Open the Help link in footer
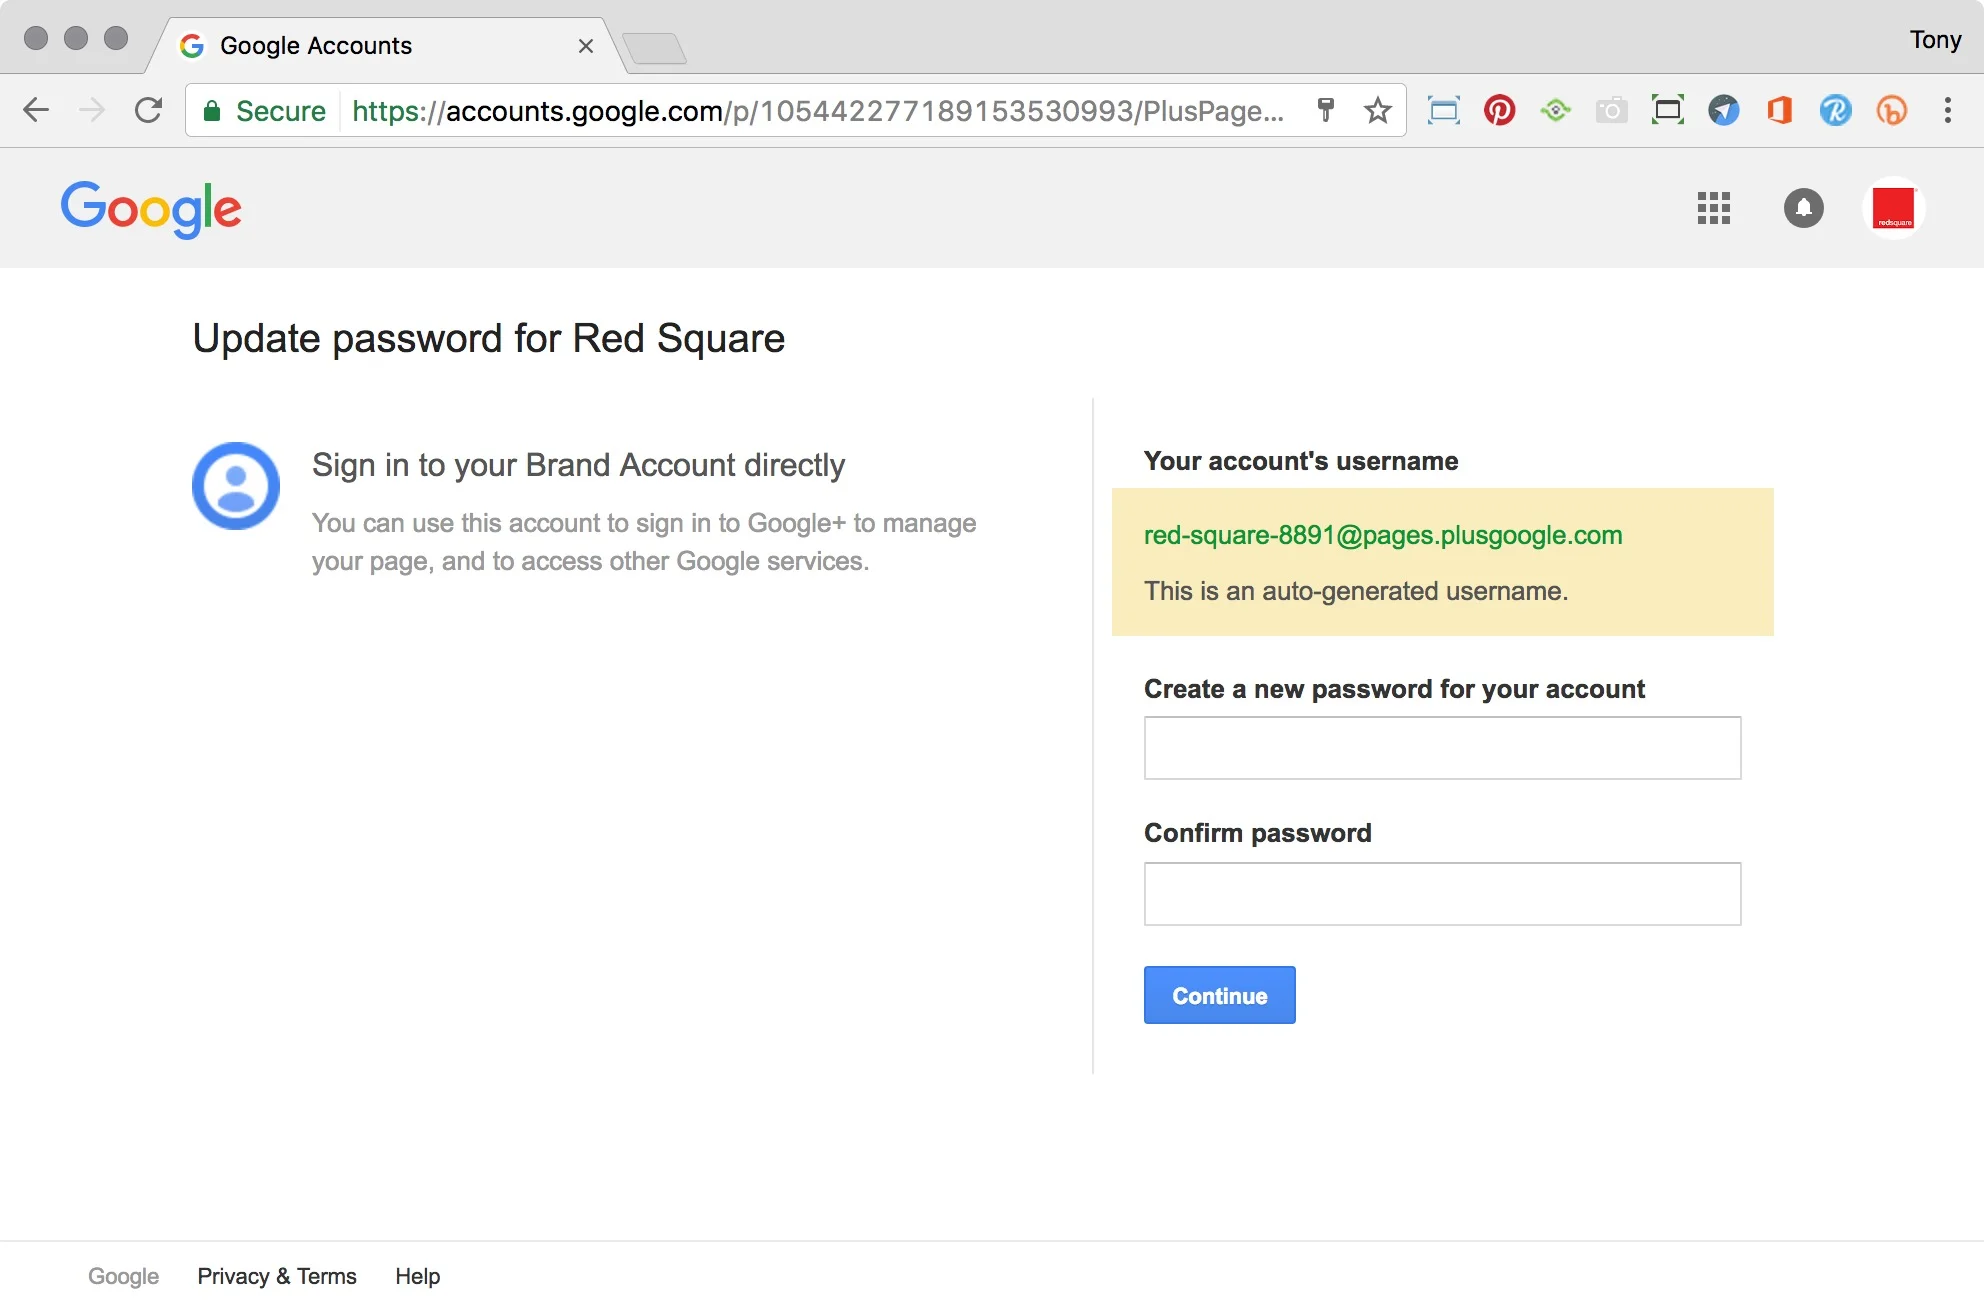1984x1312 pixels. click(x=417, y=1276)
